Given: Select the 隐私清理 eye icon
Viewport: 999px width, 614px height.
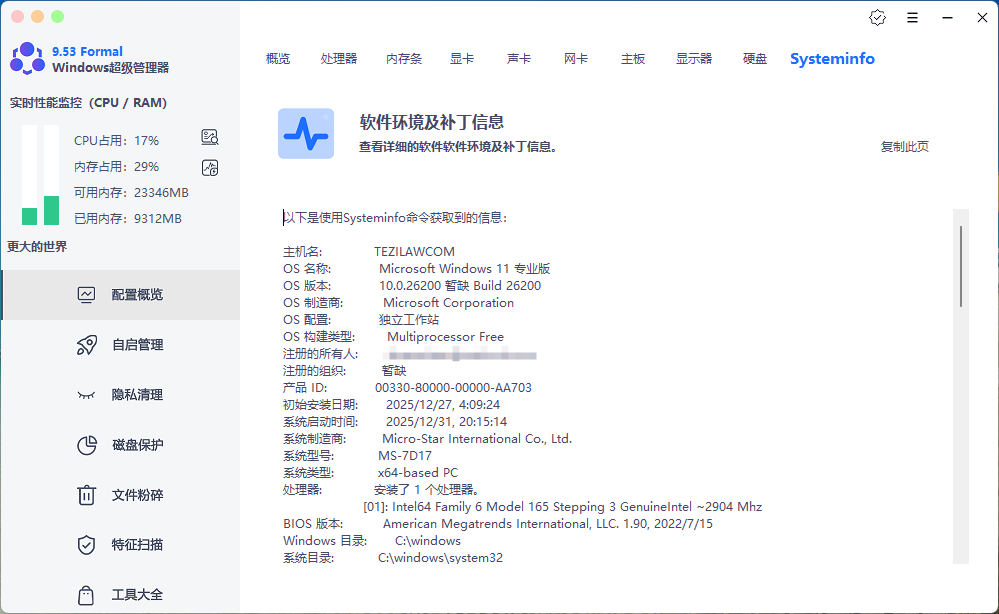Looking at the screenshot, I should pos(88,394).
